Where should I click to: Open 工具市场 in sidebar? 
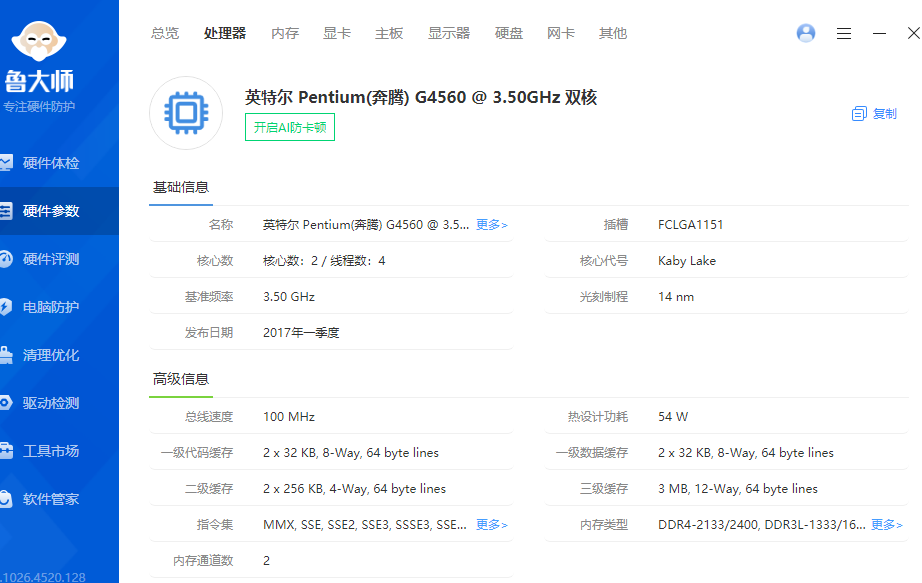(x=50, y=451)
